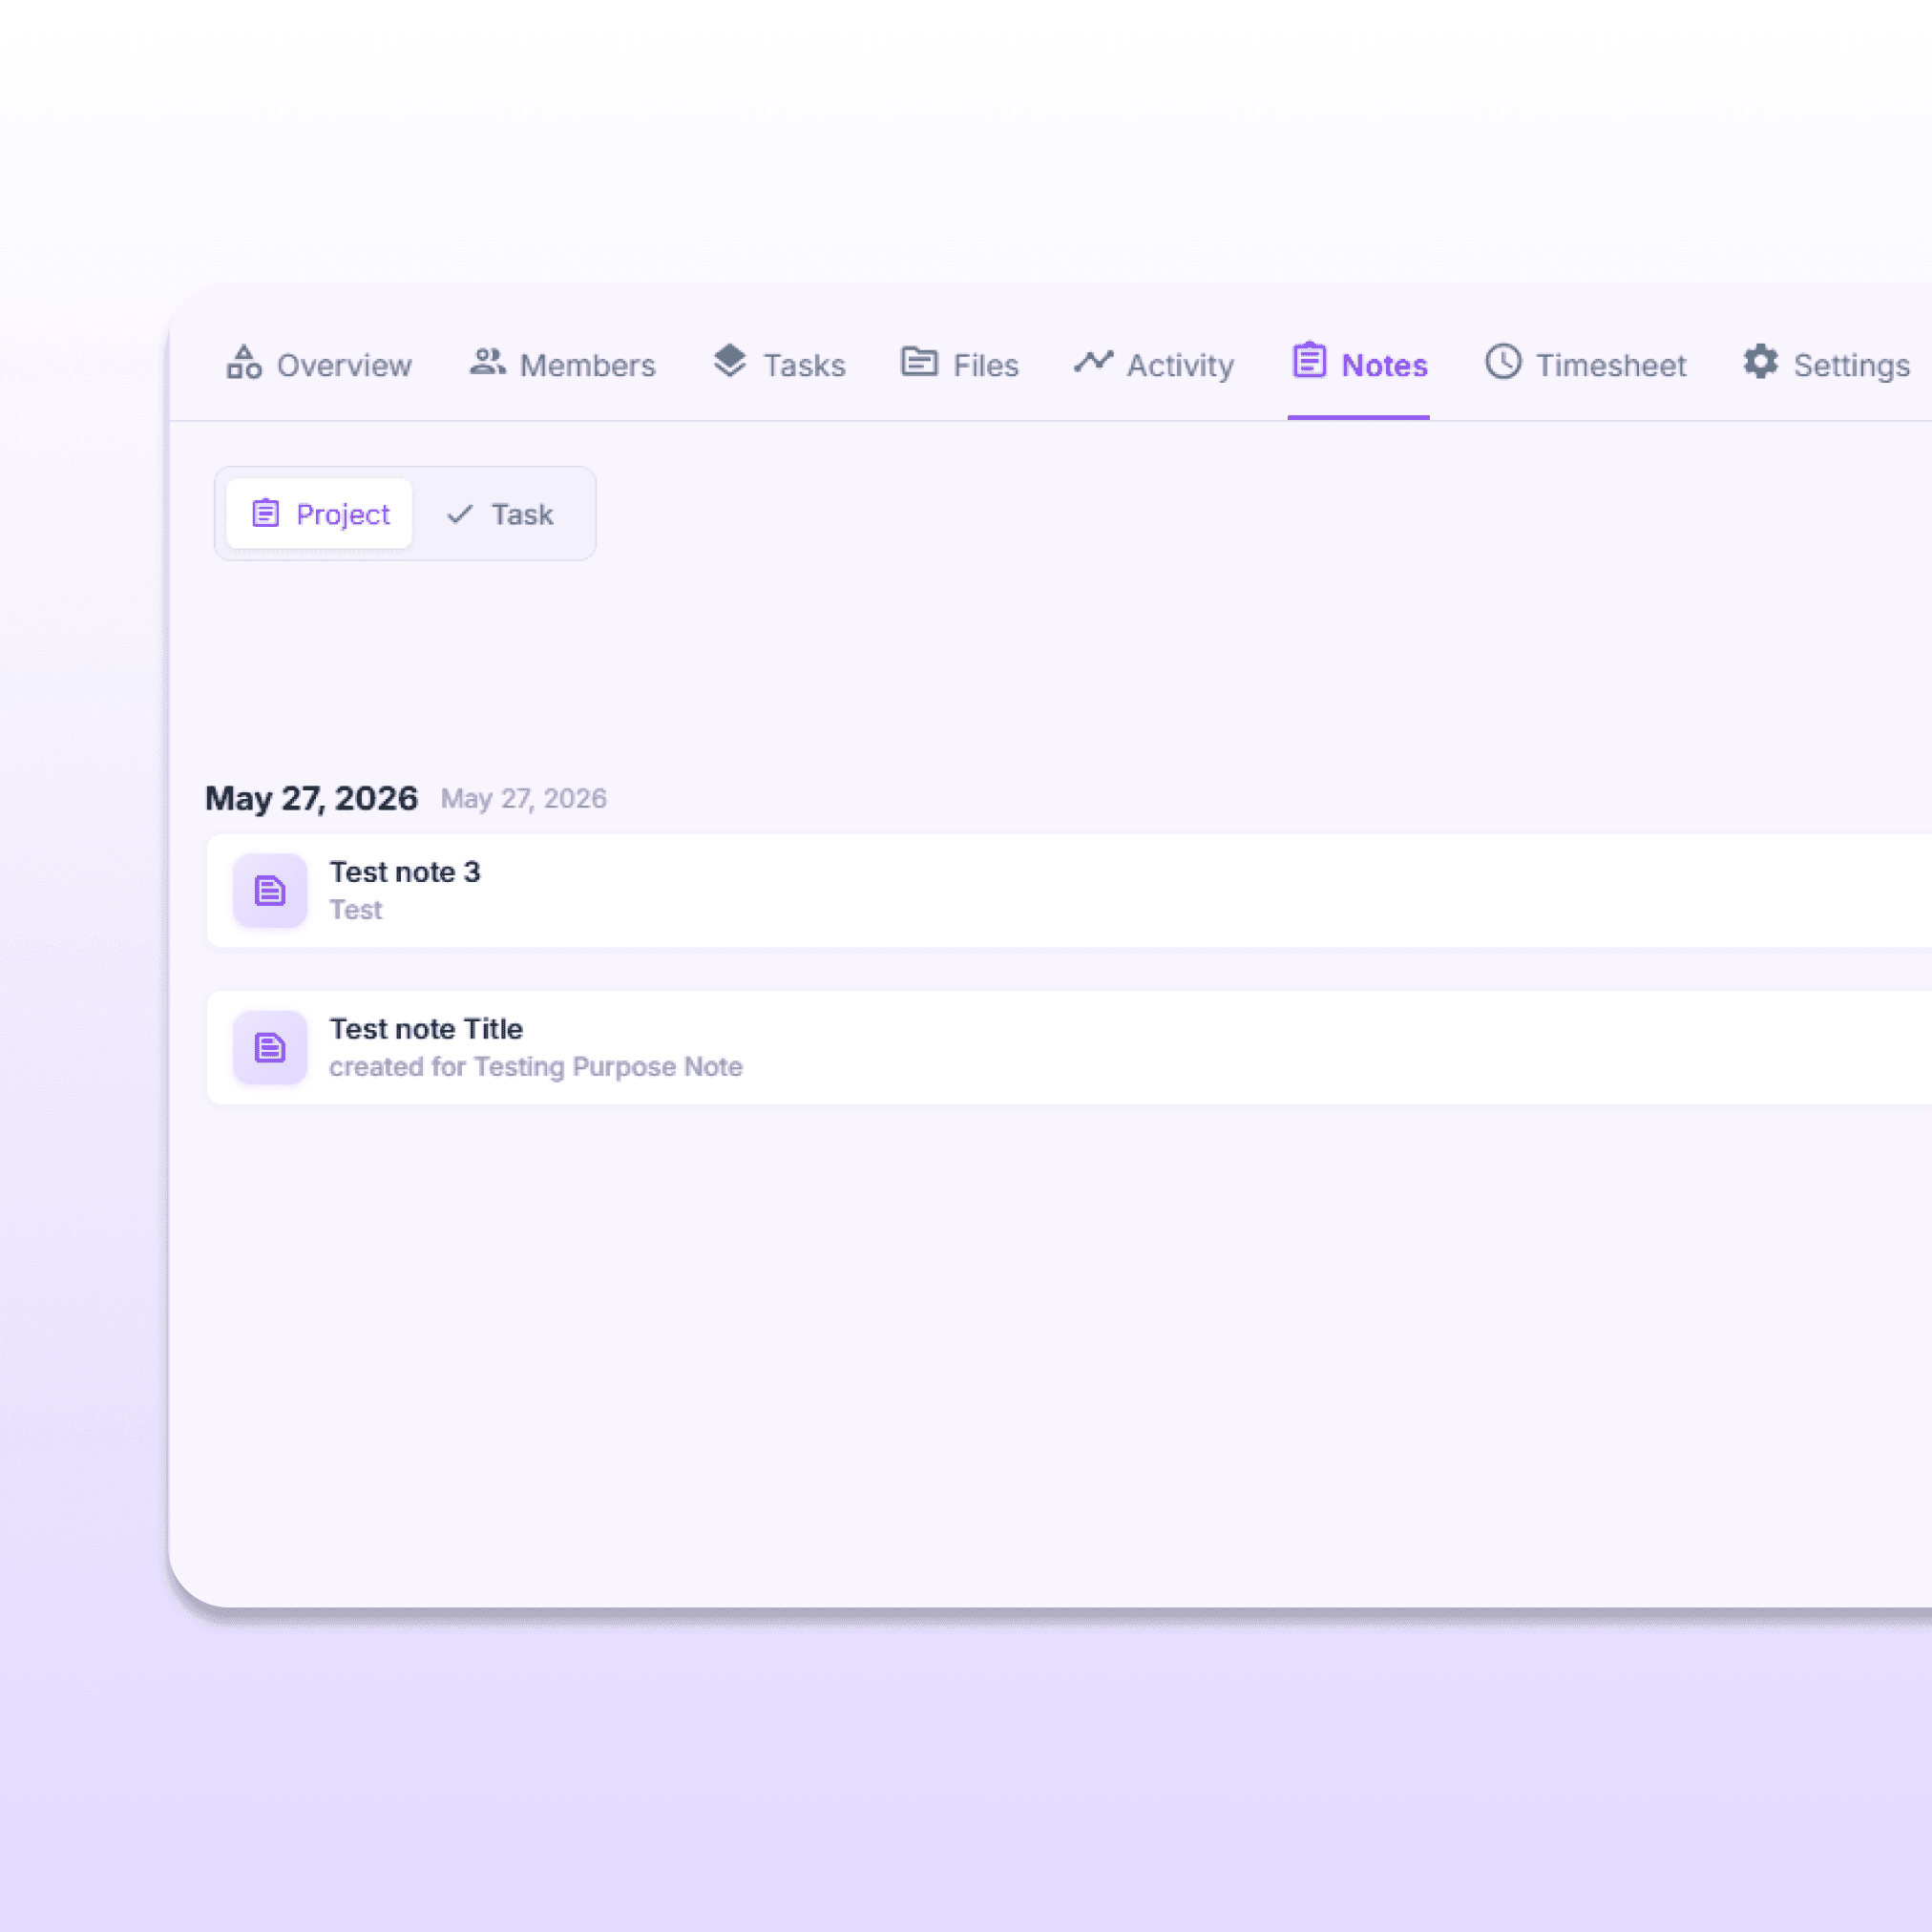
Task: Click the Settings gear icon
Action: 1761,362
